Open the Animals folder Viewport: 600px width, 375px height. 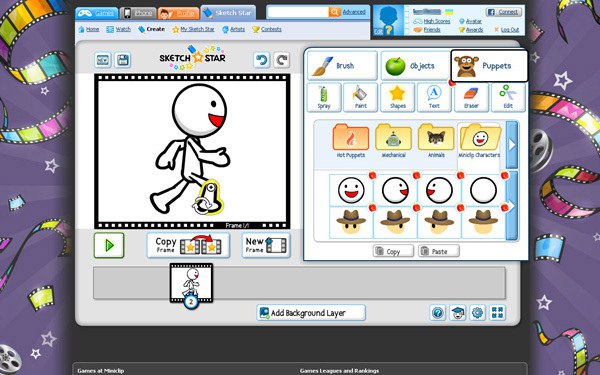coord(436,141)
